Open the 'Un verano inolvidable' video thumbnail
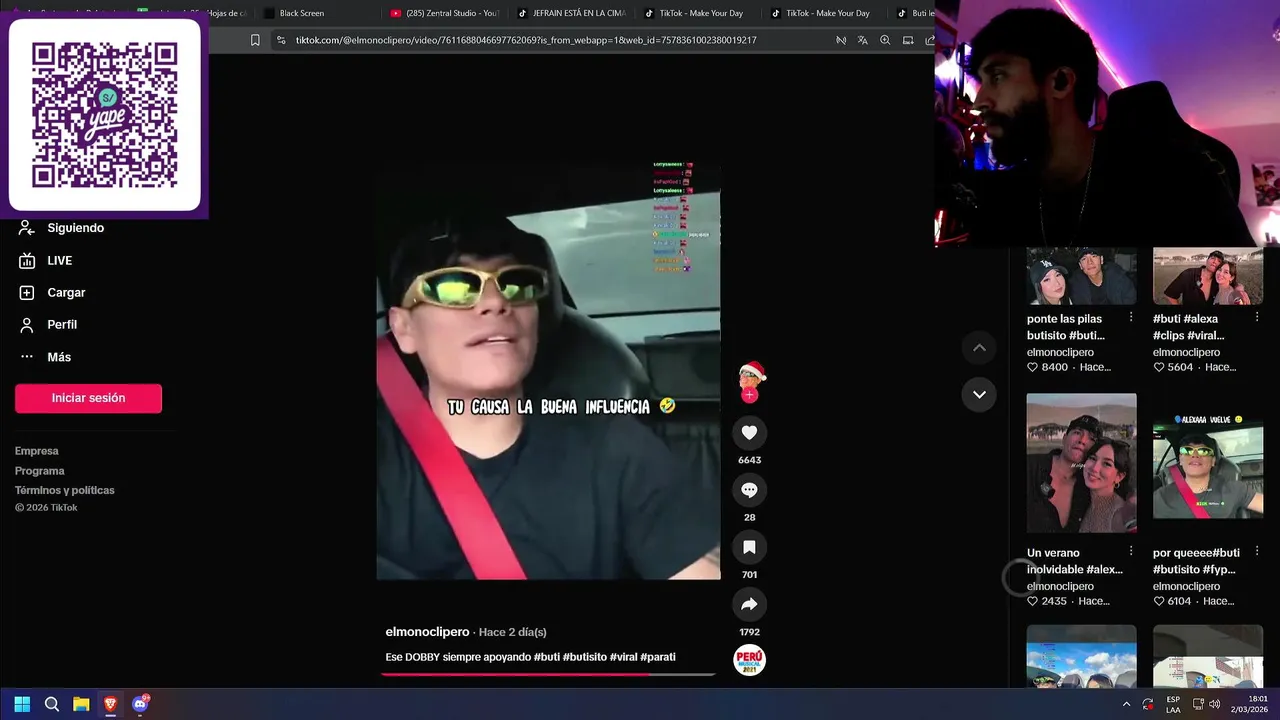The width and height of the screenshot is (1280, 720). click(x=1081, y=463)
